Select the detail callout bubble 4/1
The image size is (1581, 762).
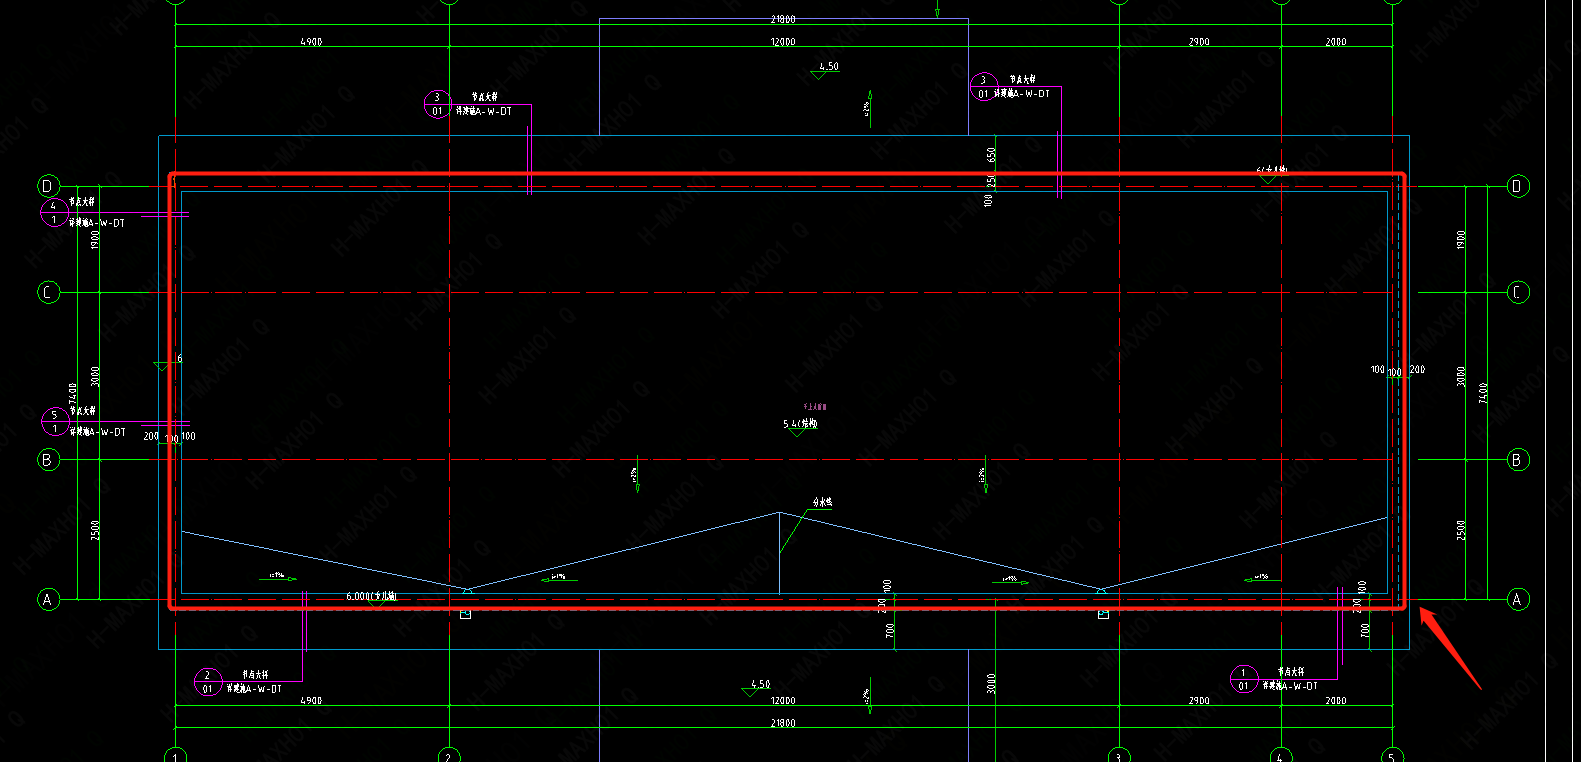point(54,213)
